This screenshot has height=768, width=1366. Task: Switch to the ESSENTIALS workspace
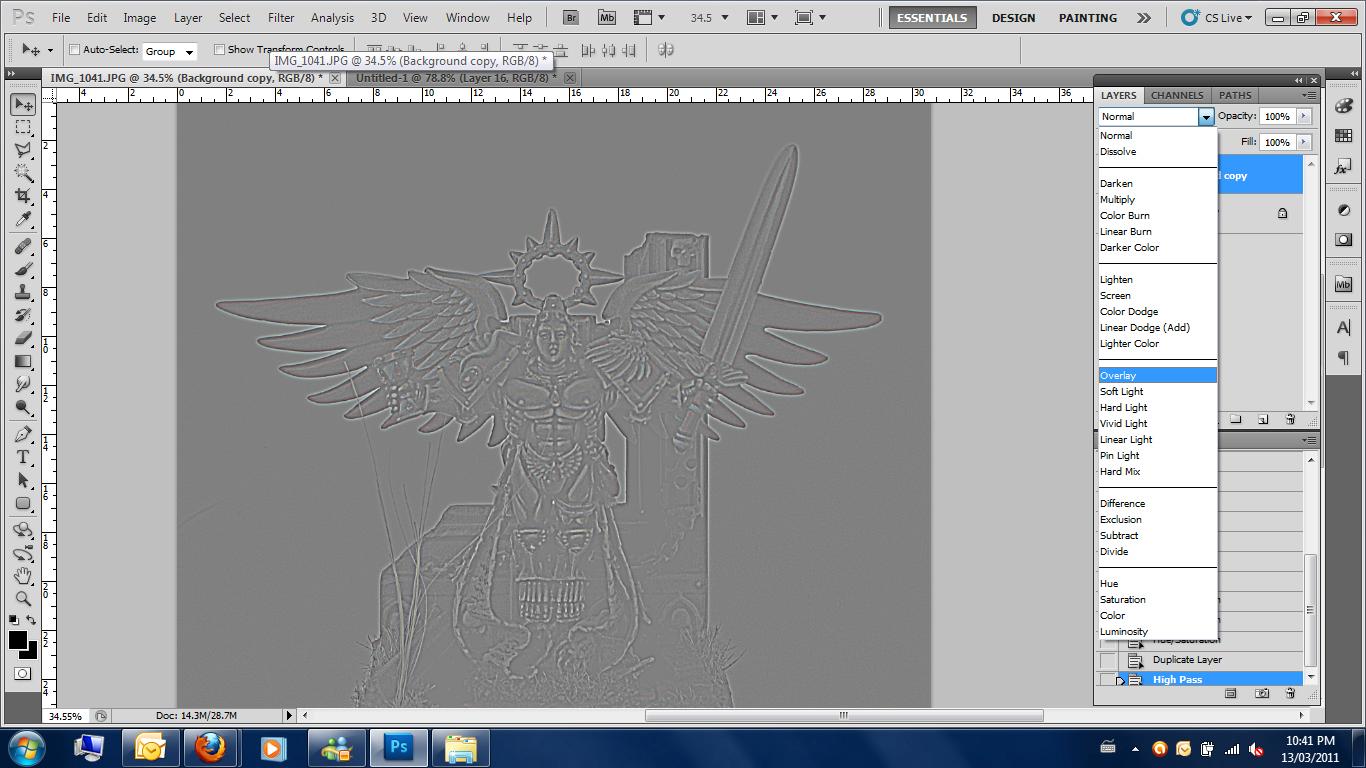pos(932,18)
